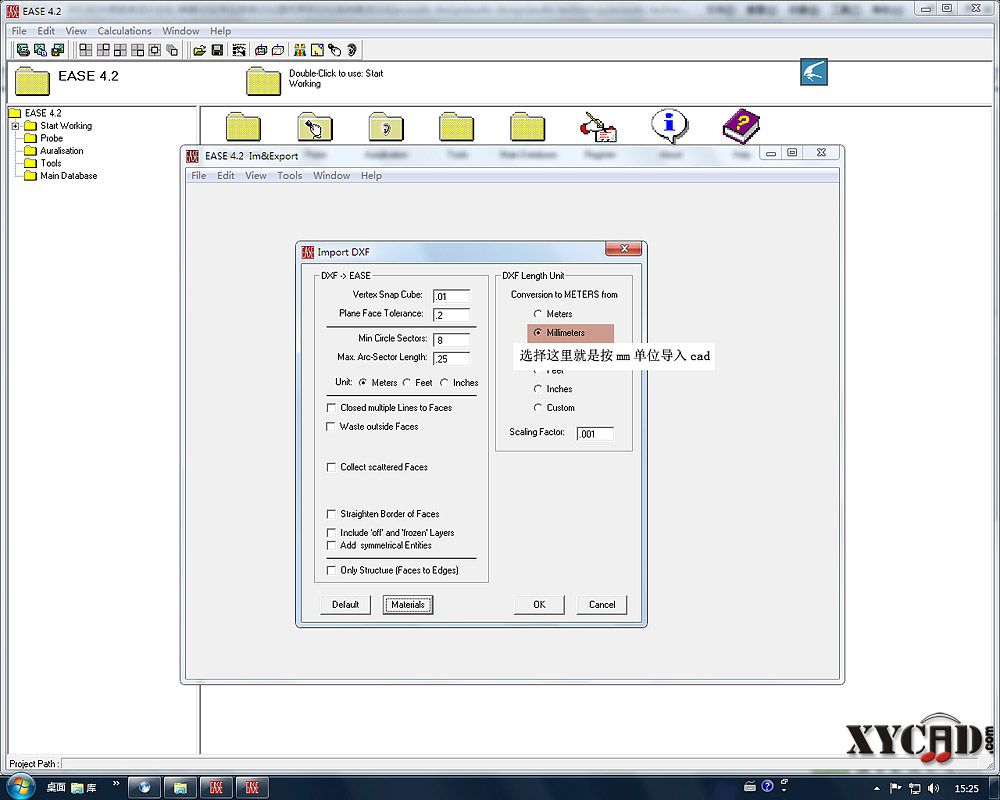Select Custom in DXF Length Unit
This screenshot has height=800, width=1000.
point(538,407)
